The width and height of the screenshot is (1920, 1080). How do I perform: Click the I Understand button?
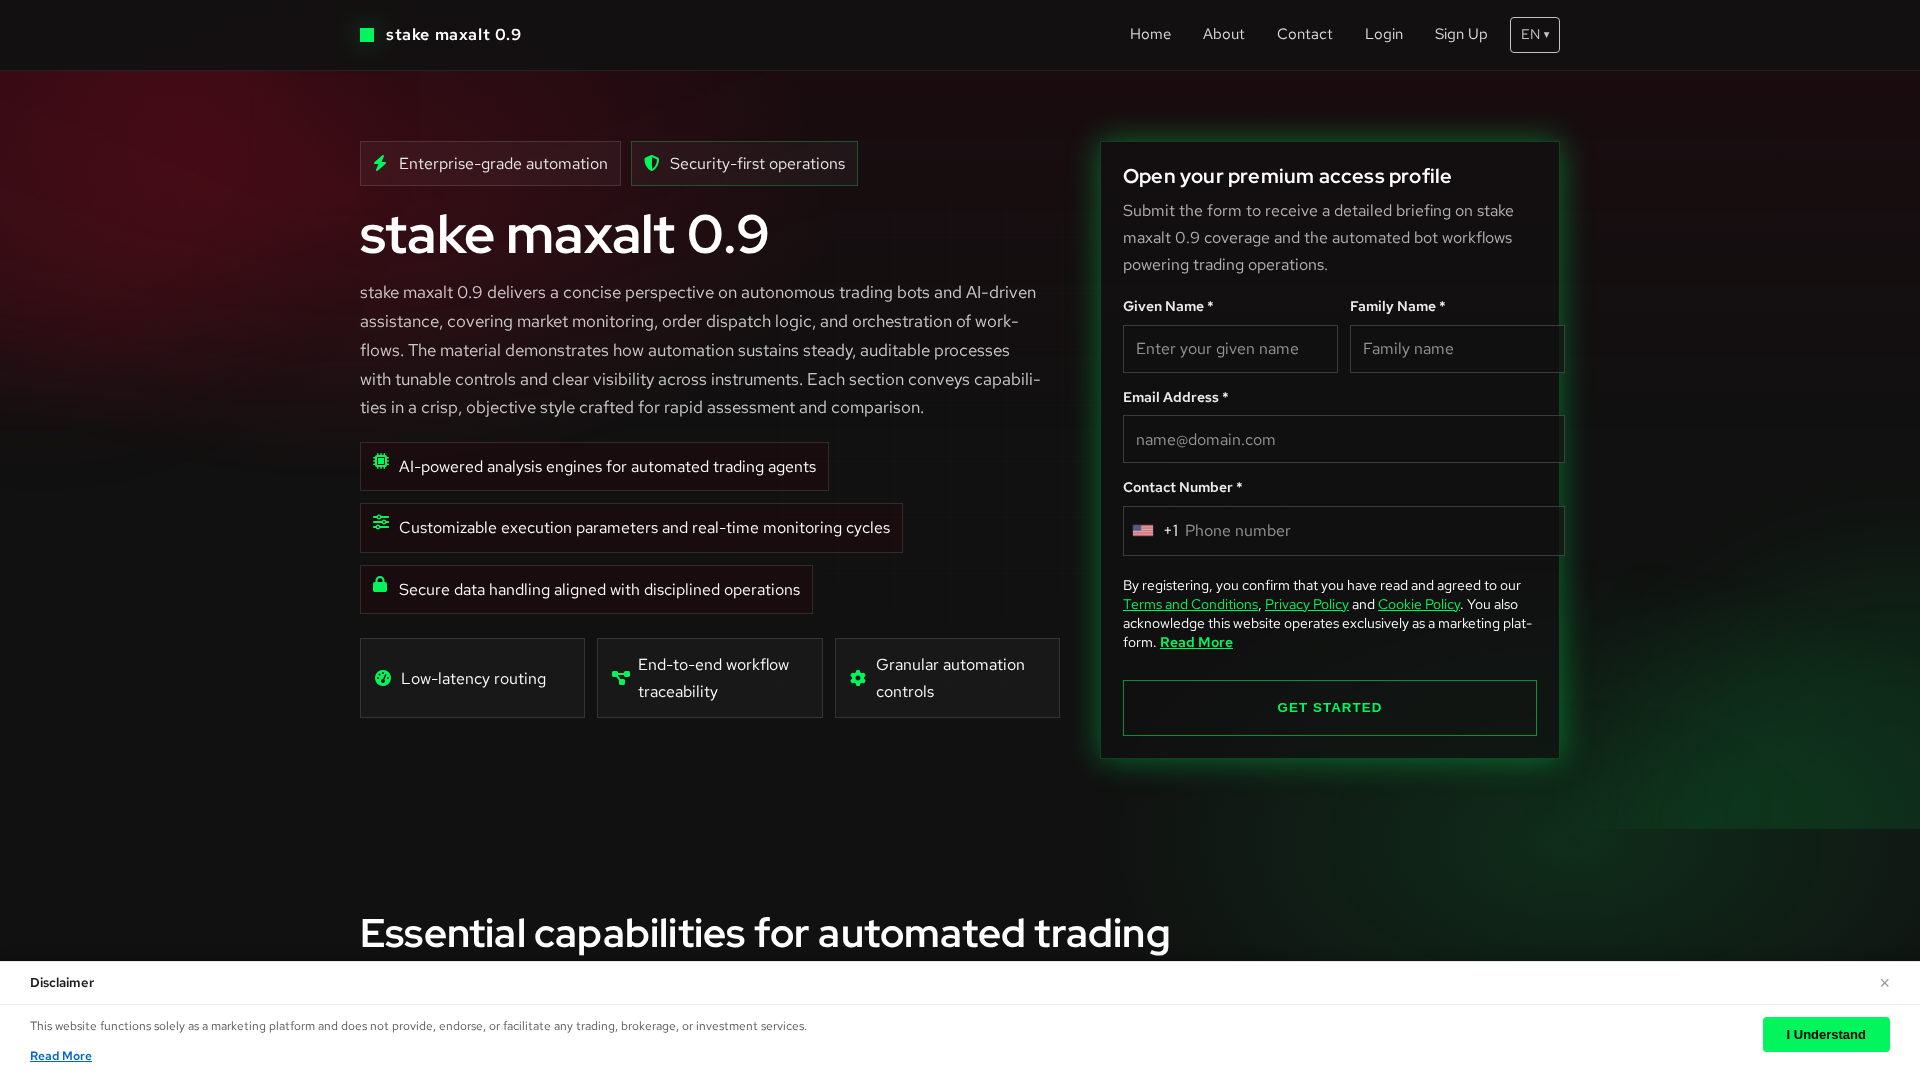click(1826, 1034)
